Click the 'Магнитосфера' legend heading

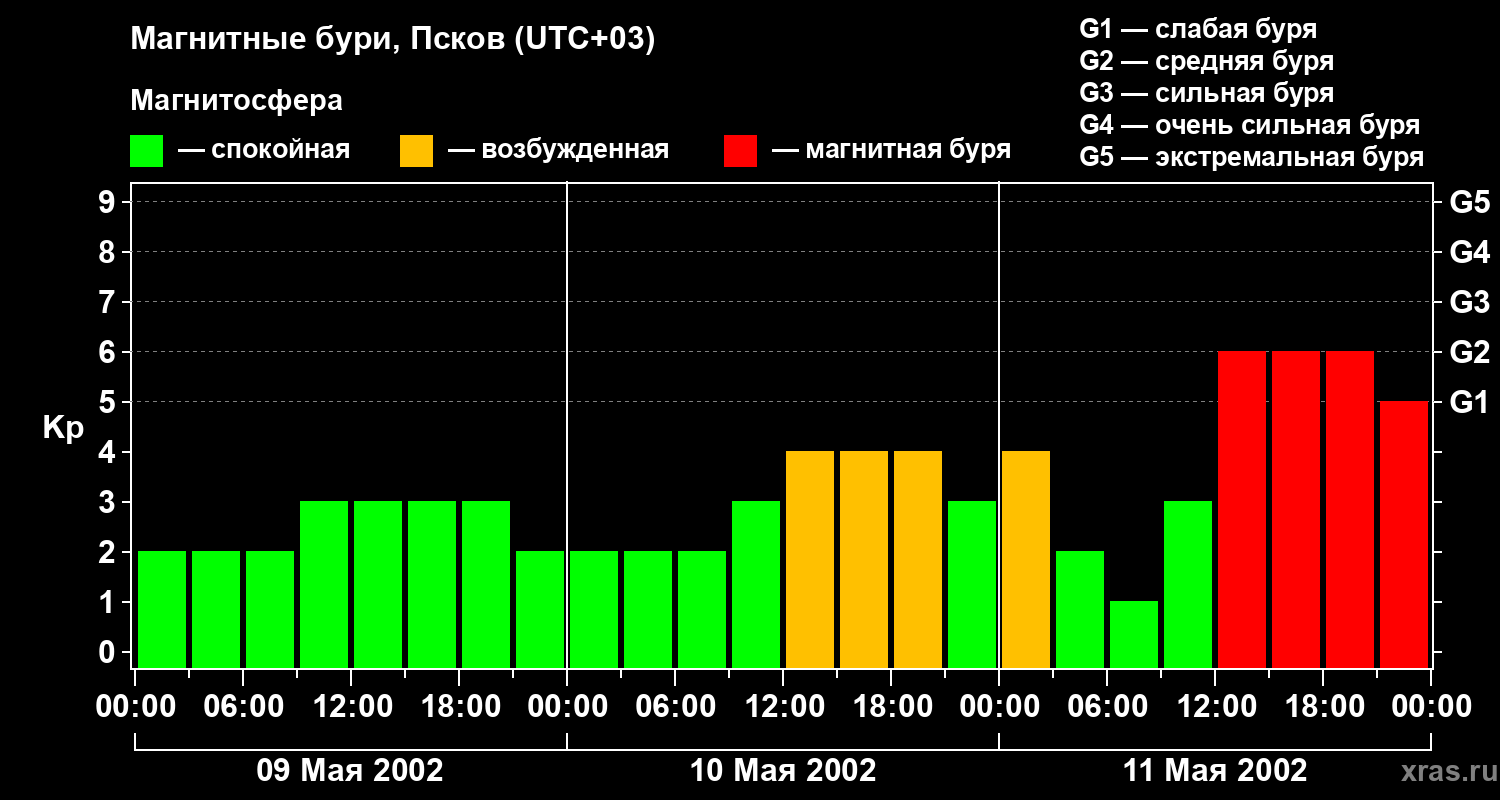236,101
